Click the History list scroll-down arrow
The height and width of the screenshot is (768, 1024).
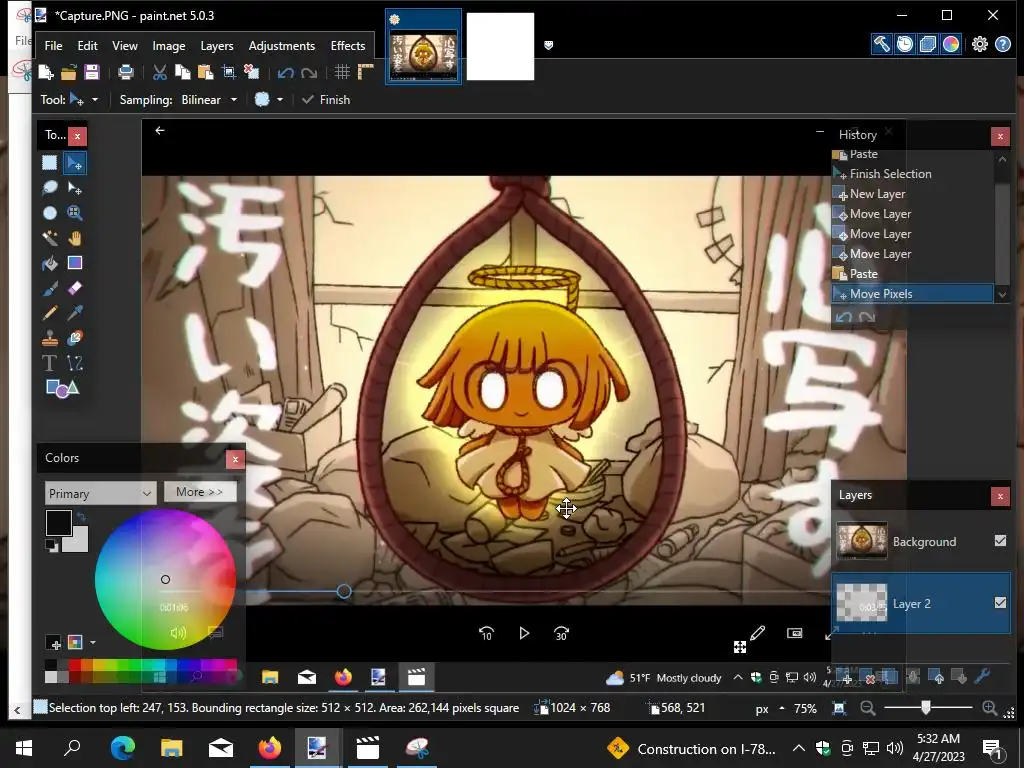1002,295
